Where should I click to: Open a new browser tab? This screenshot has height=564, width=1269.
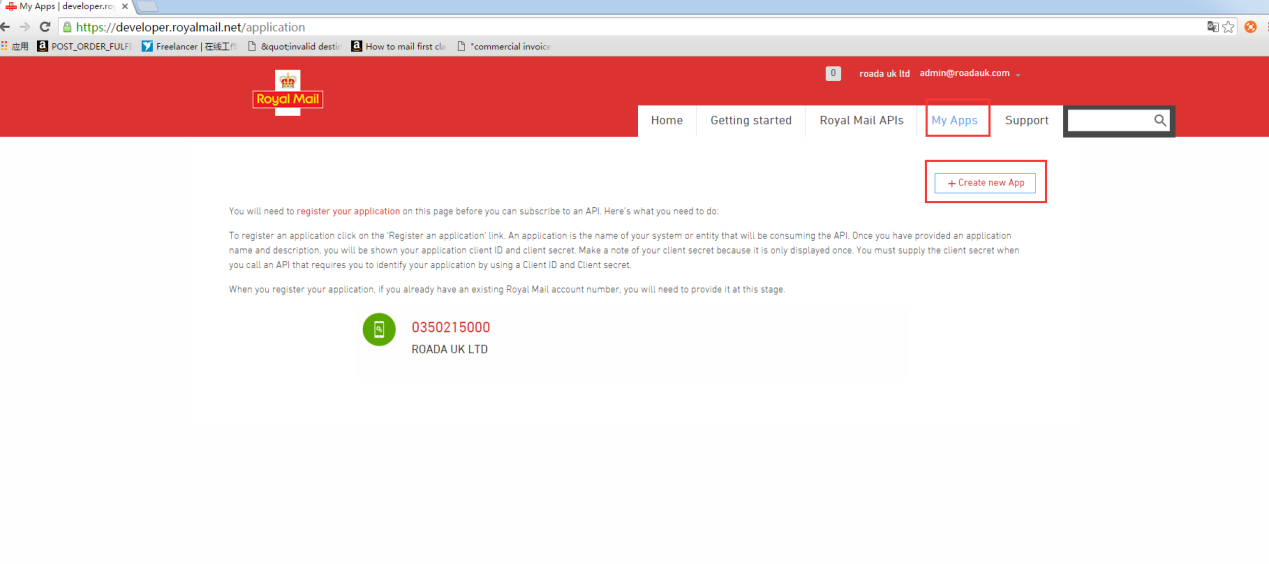coord(147,7)
